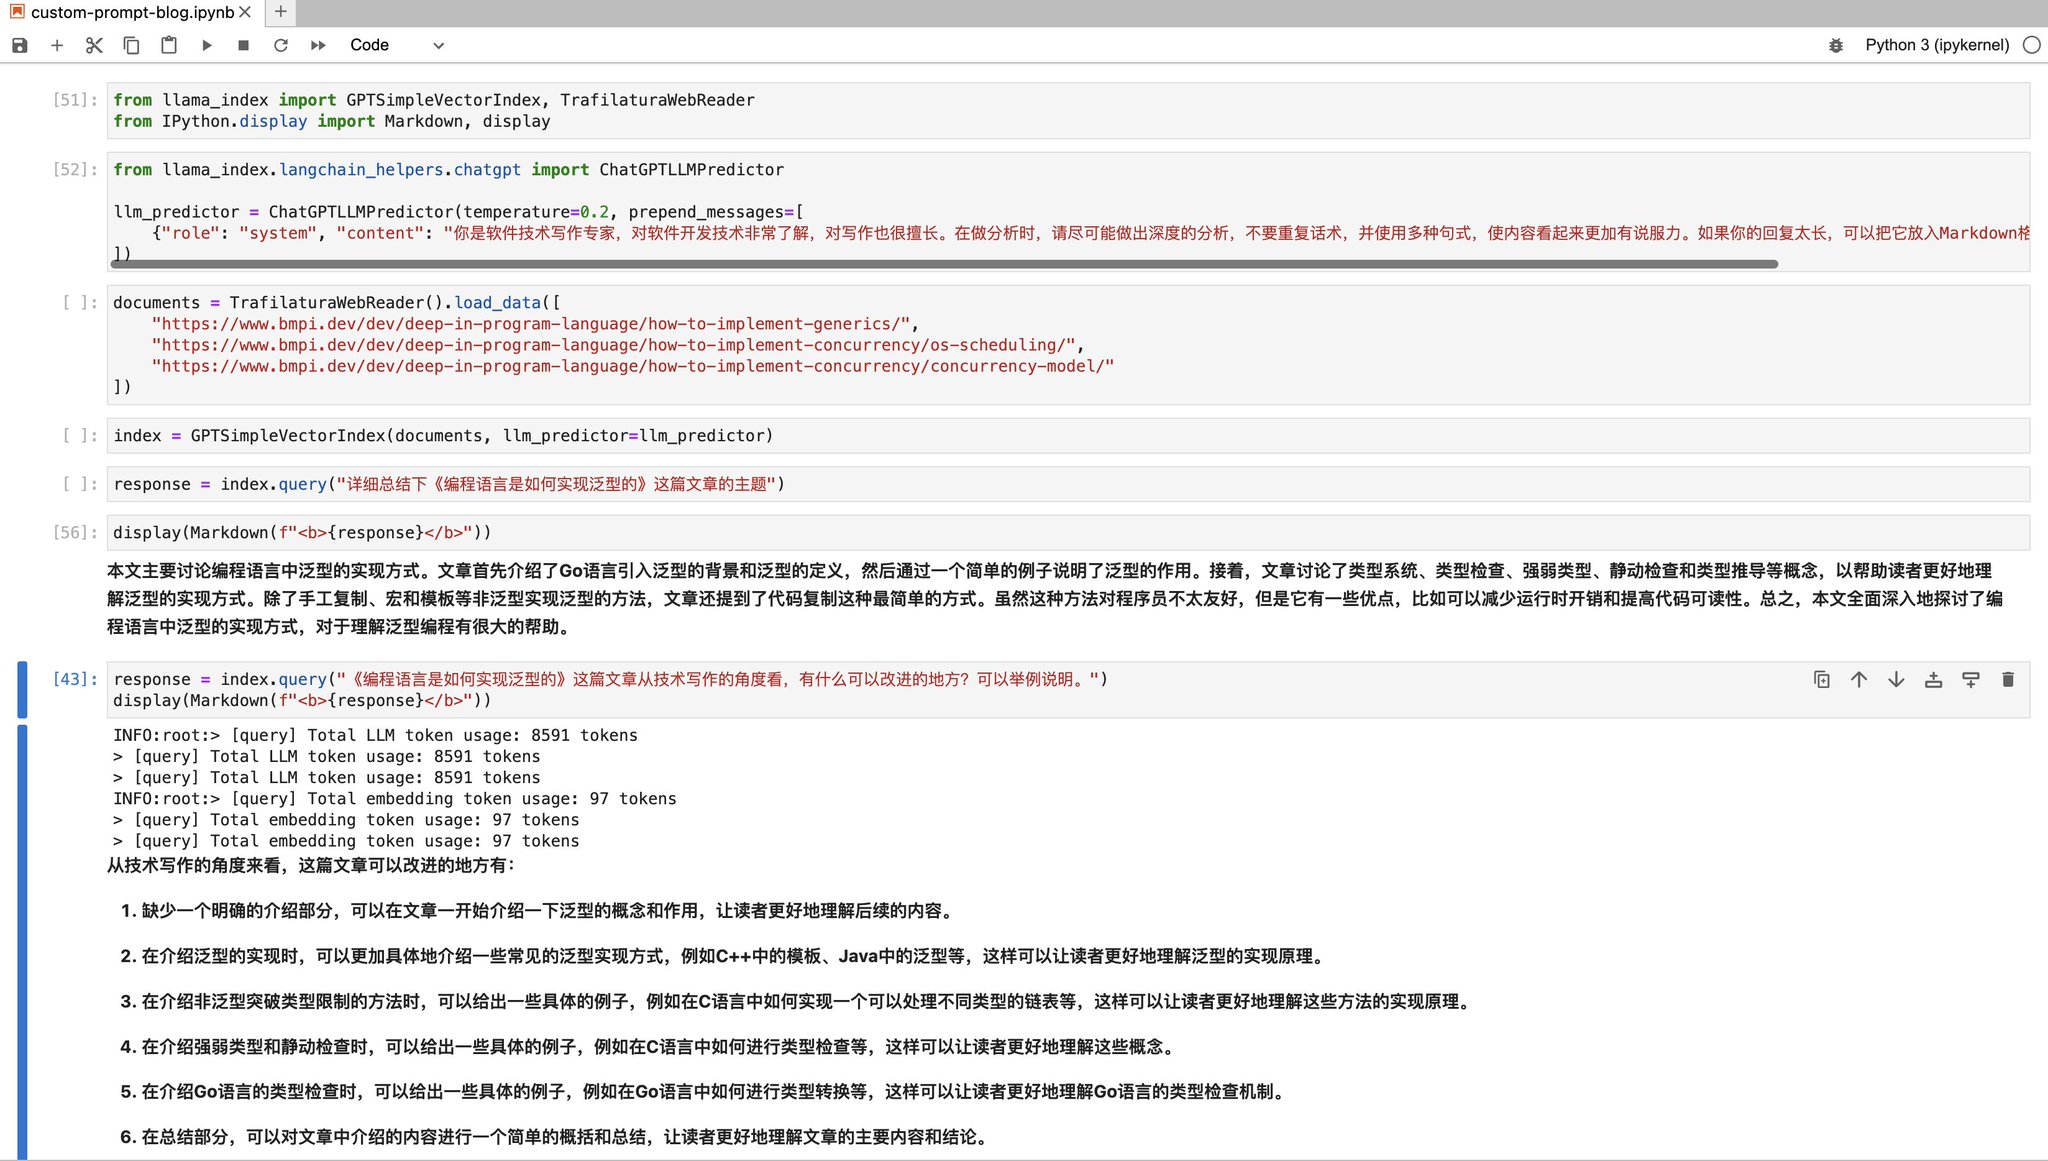The width and height of the screenshot is (2048, 1161).
Task: Close the custom-prompt-blog.ipynb tab
Action: (245, 12)
